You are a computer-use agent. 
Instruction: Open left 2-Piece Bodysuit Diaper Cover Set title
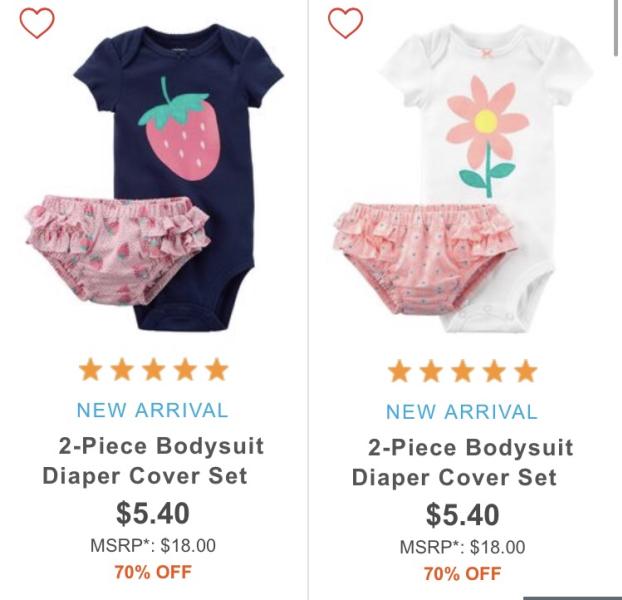[153, 461]
